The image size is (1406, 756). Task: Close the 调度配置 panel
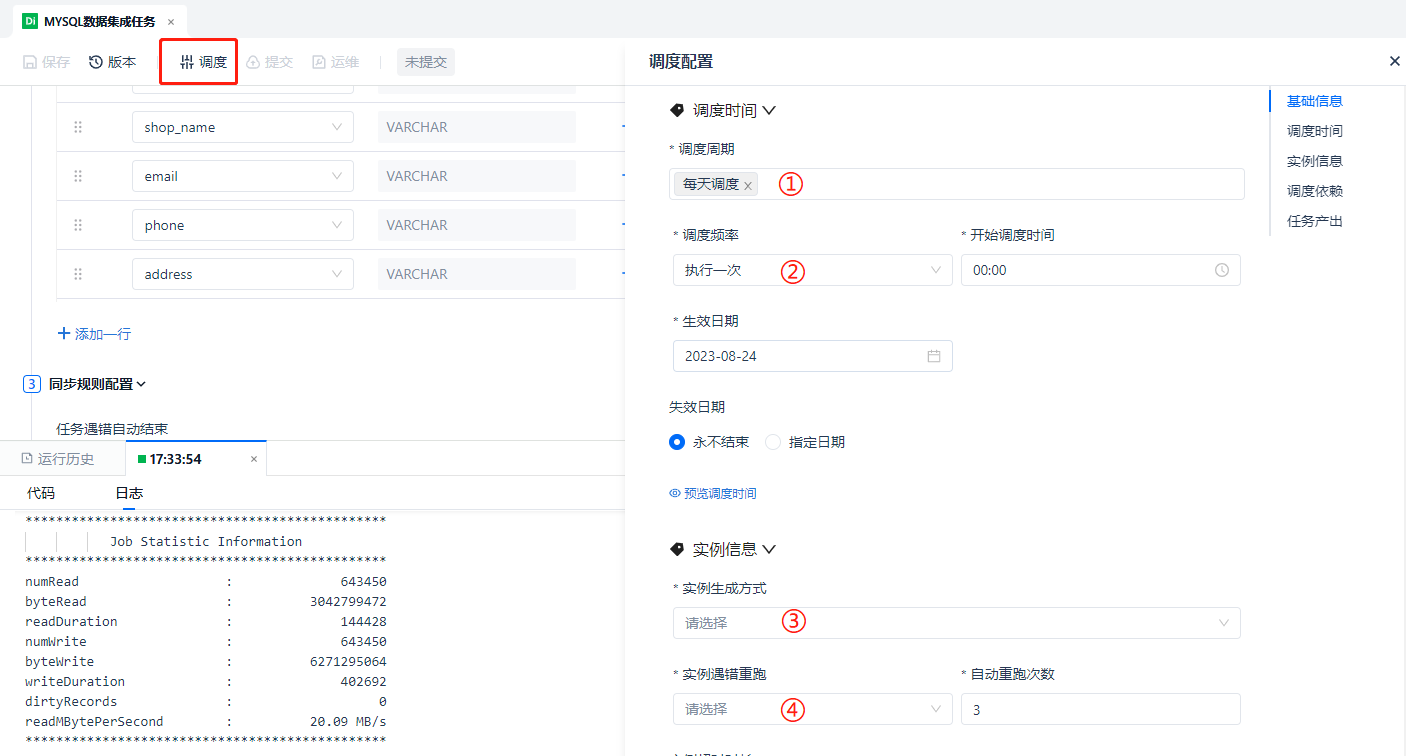tap(1394, 61)
